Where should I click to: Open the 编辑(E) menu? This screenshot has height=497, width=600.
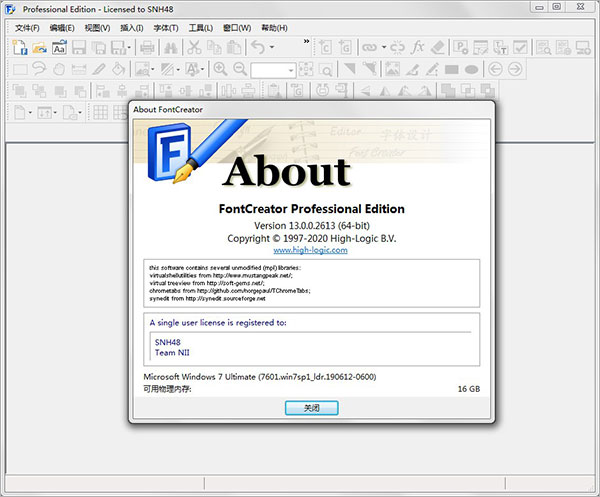click(x=62, y=28)
